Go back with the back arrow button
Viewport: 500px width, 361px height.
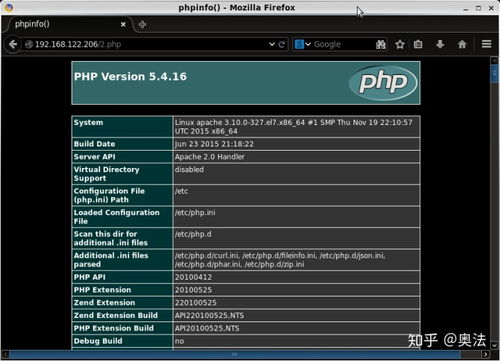(x=13, y=44)
